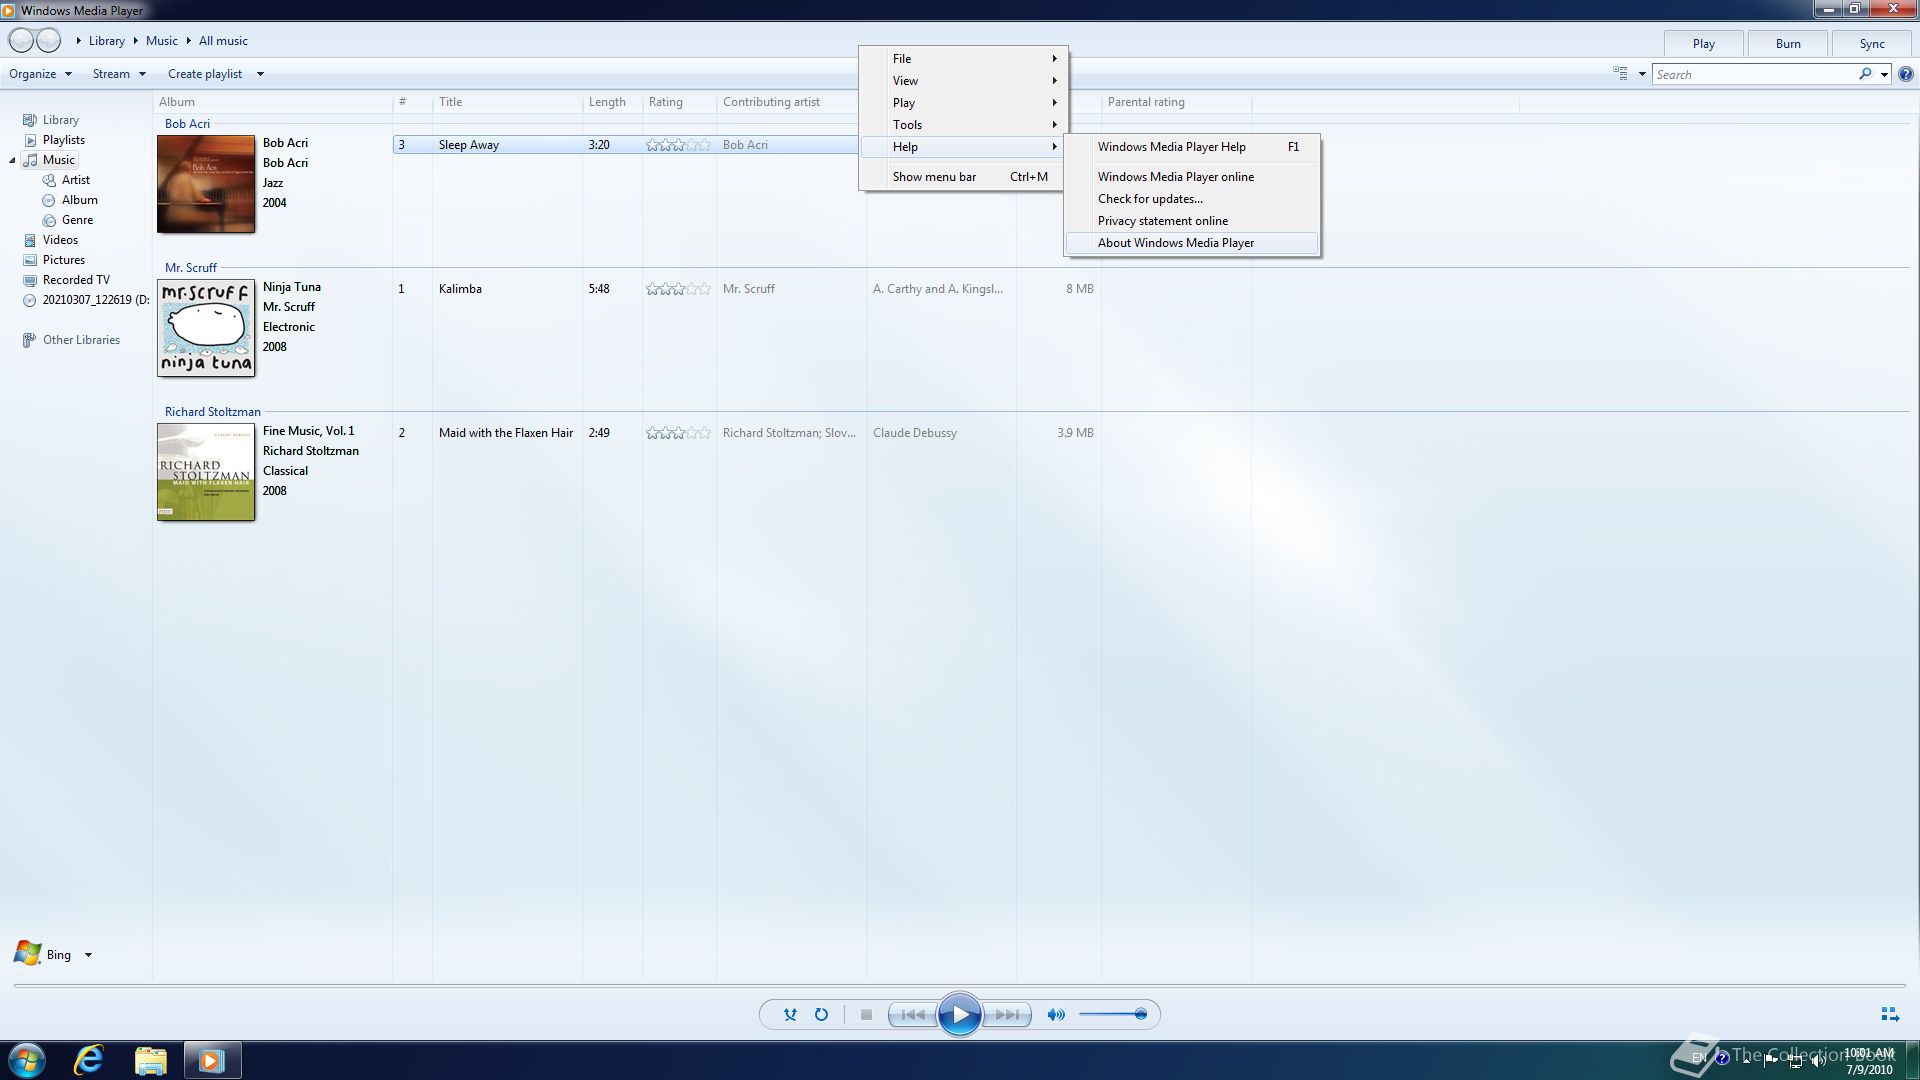Open Internet Explorer from taskbar
Screen dimensions: 1920x1080
(89, 1060)
